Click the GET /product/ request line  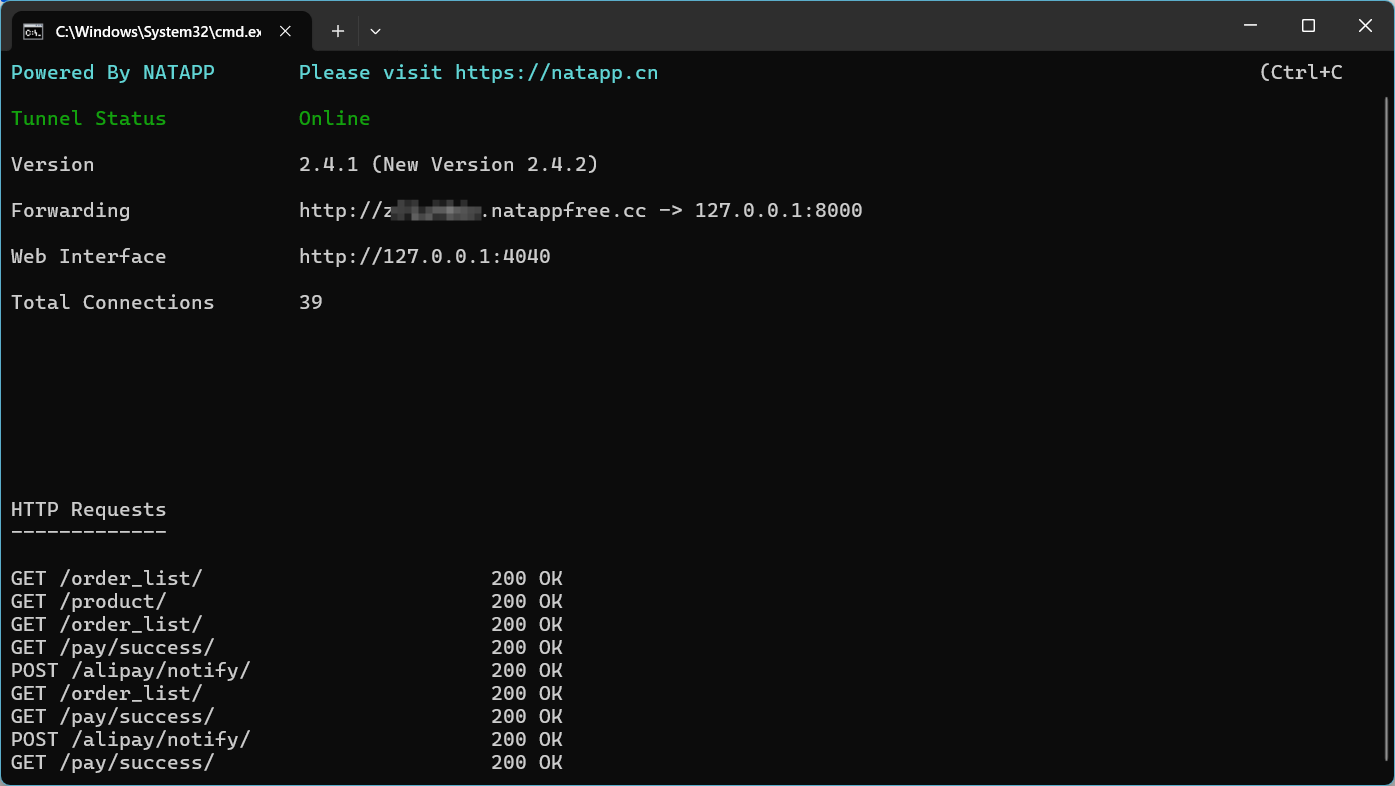pyautogui.click(x=88, y=601)
